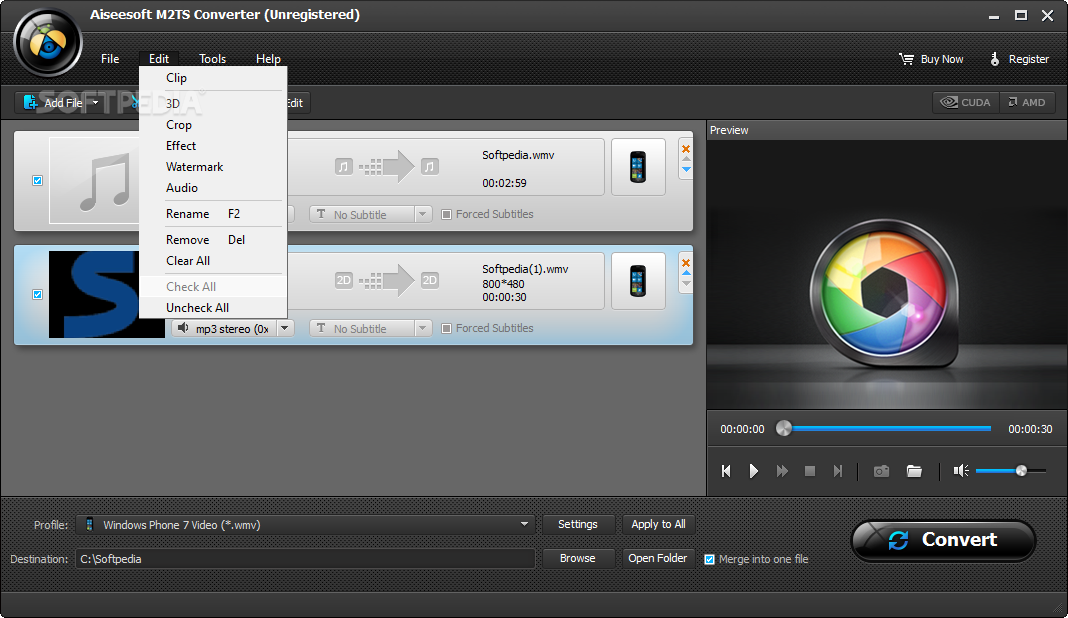
Task: Click the source audio note icon for Softpedia.wmv
Action: (x=343, y=166)
